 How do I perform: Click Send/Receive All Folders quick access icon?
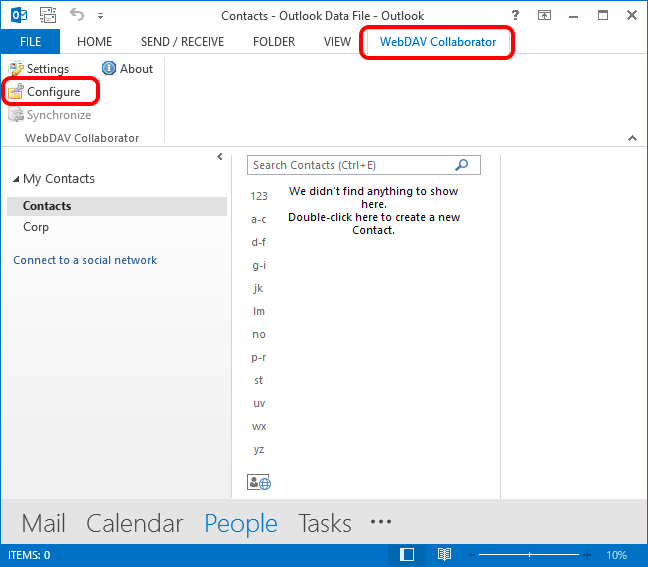coord(48,15)
